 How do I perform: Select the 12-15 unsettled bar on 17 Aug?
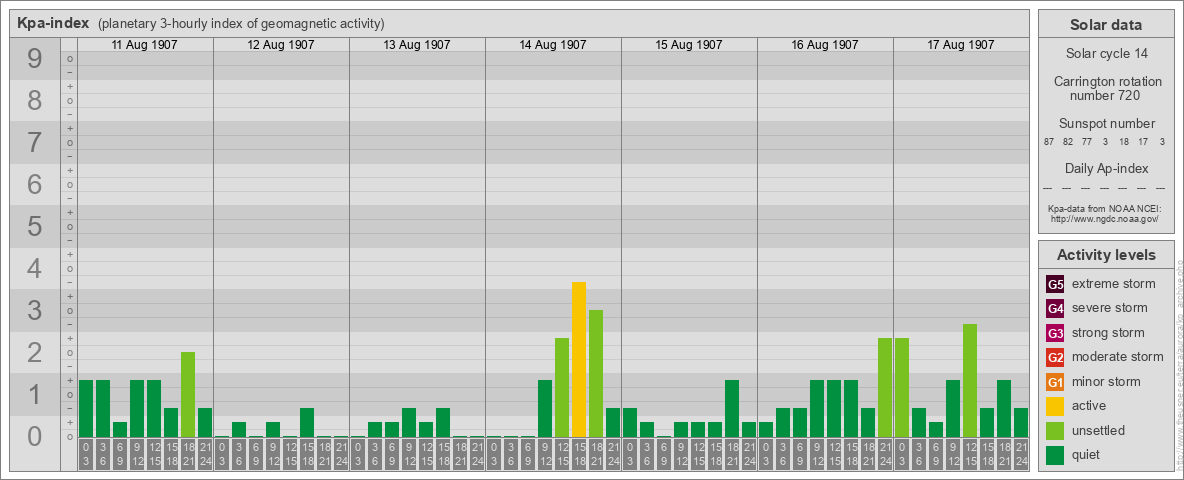[x=970, y=380]
